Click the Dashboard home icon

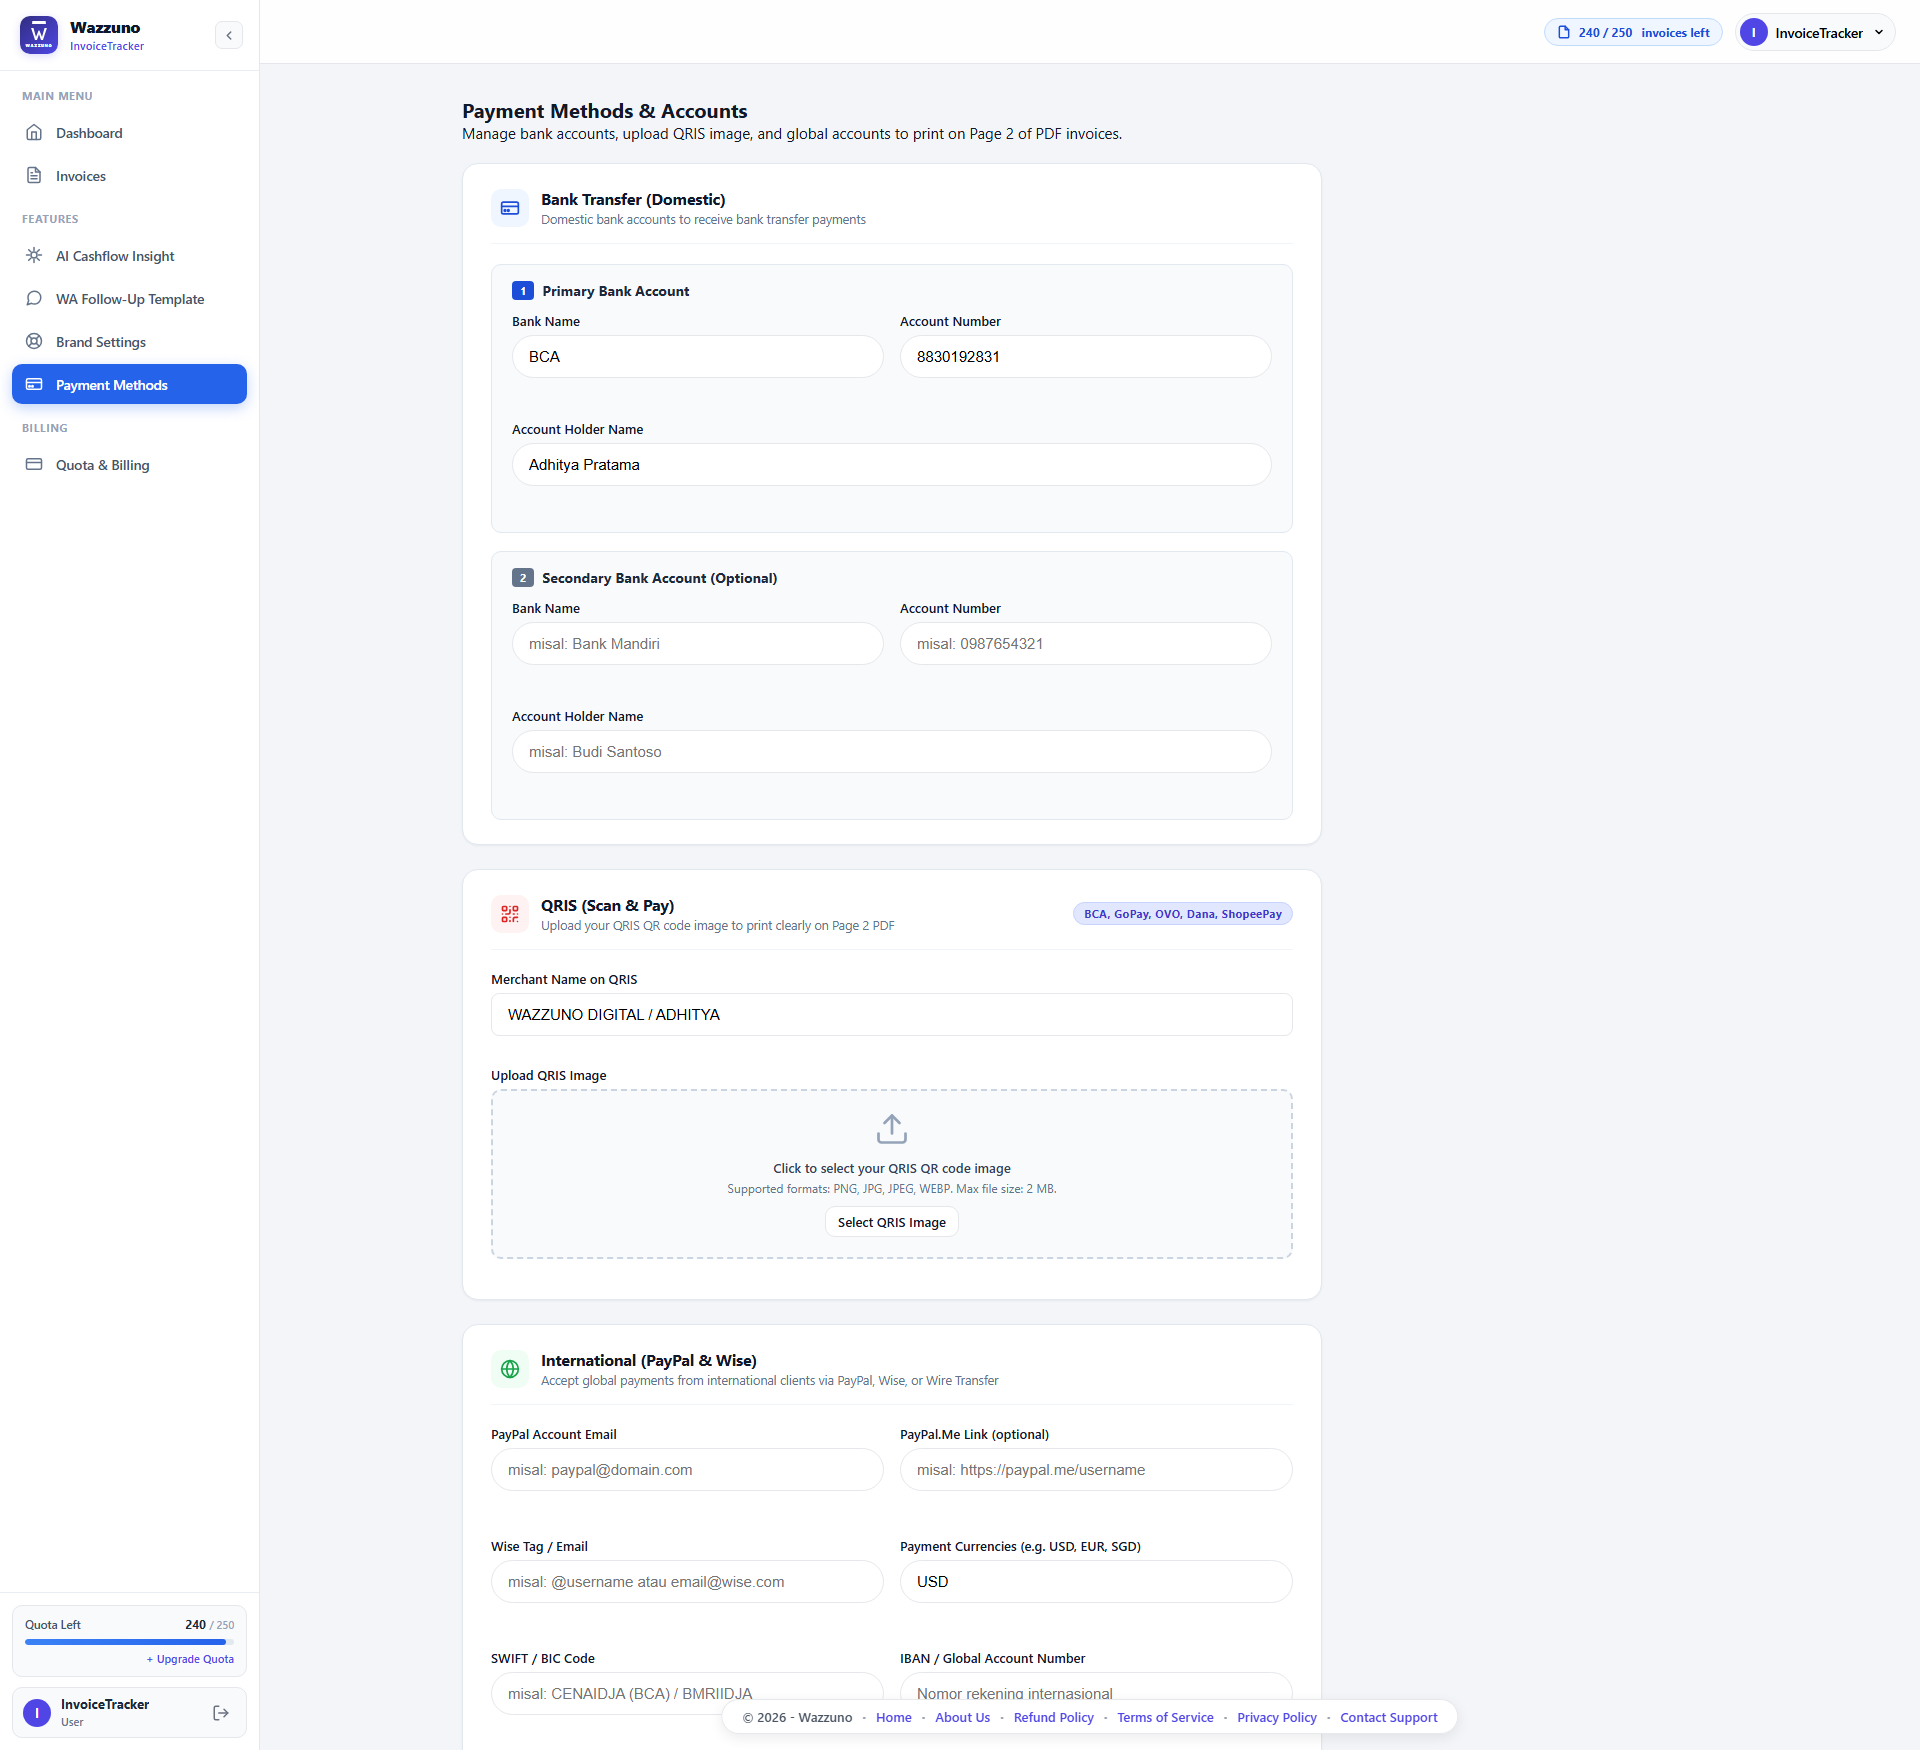pyautogui.click(x=34, y=133)
